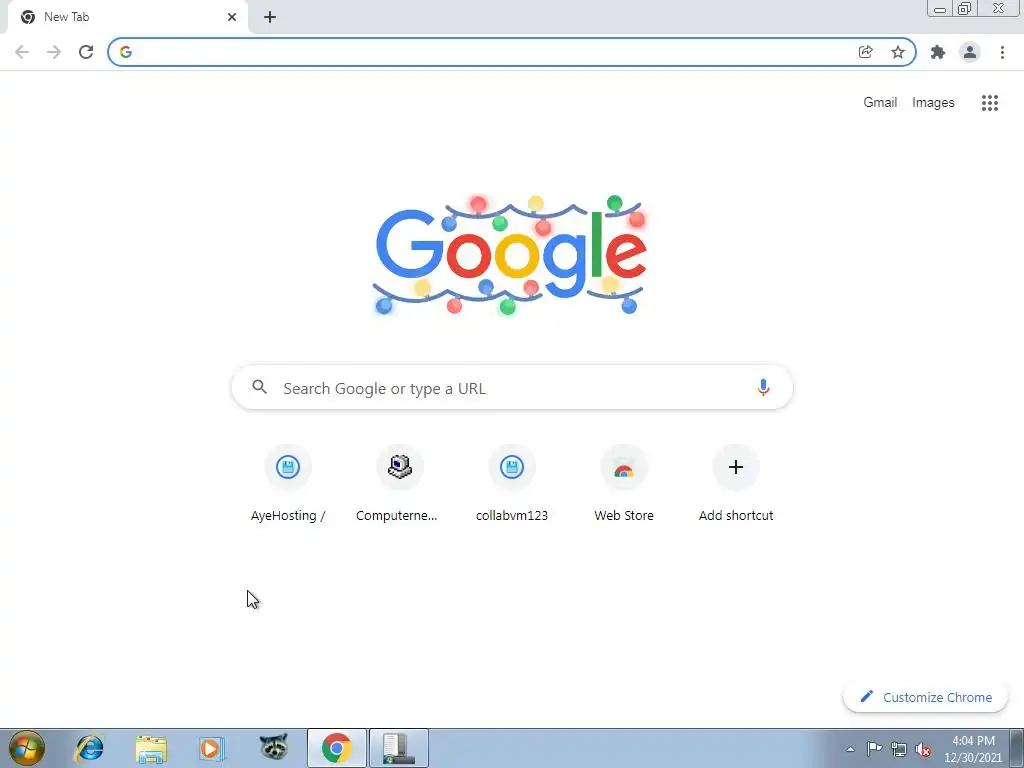Viewport: 1024px width, 768px height.
Task: Open the Images link
Action: 933,103
